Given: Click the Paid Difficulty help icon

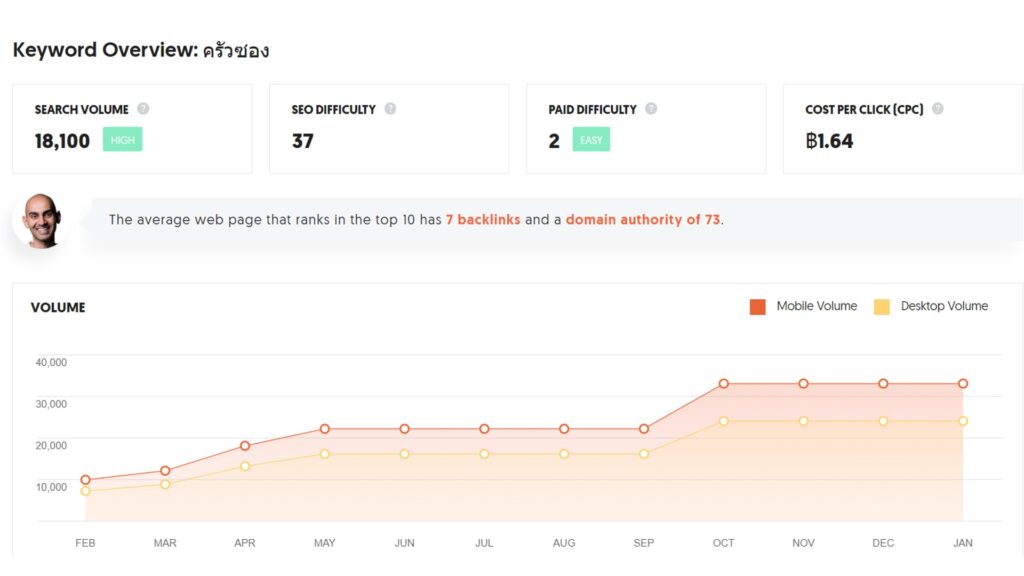Looking at the screenshot, I should pos(651,108).
